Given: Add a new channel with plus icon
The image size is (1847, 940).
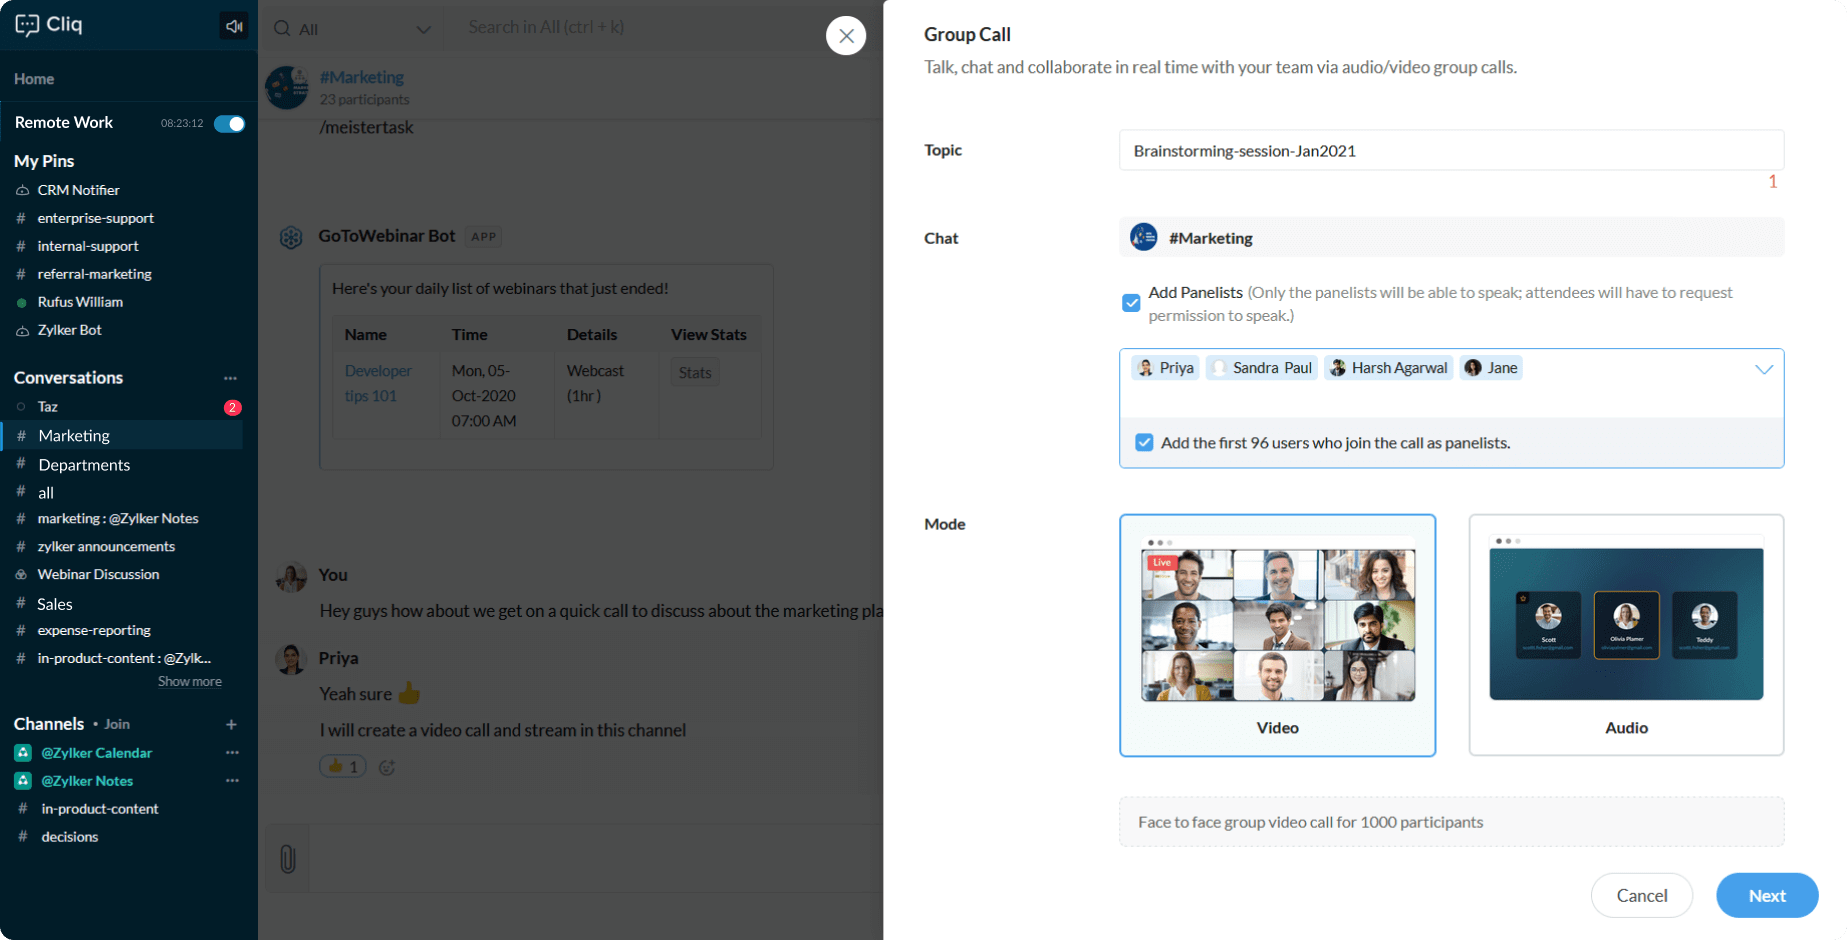Looking at the screenshot, I should pos(231,724).
